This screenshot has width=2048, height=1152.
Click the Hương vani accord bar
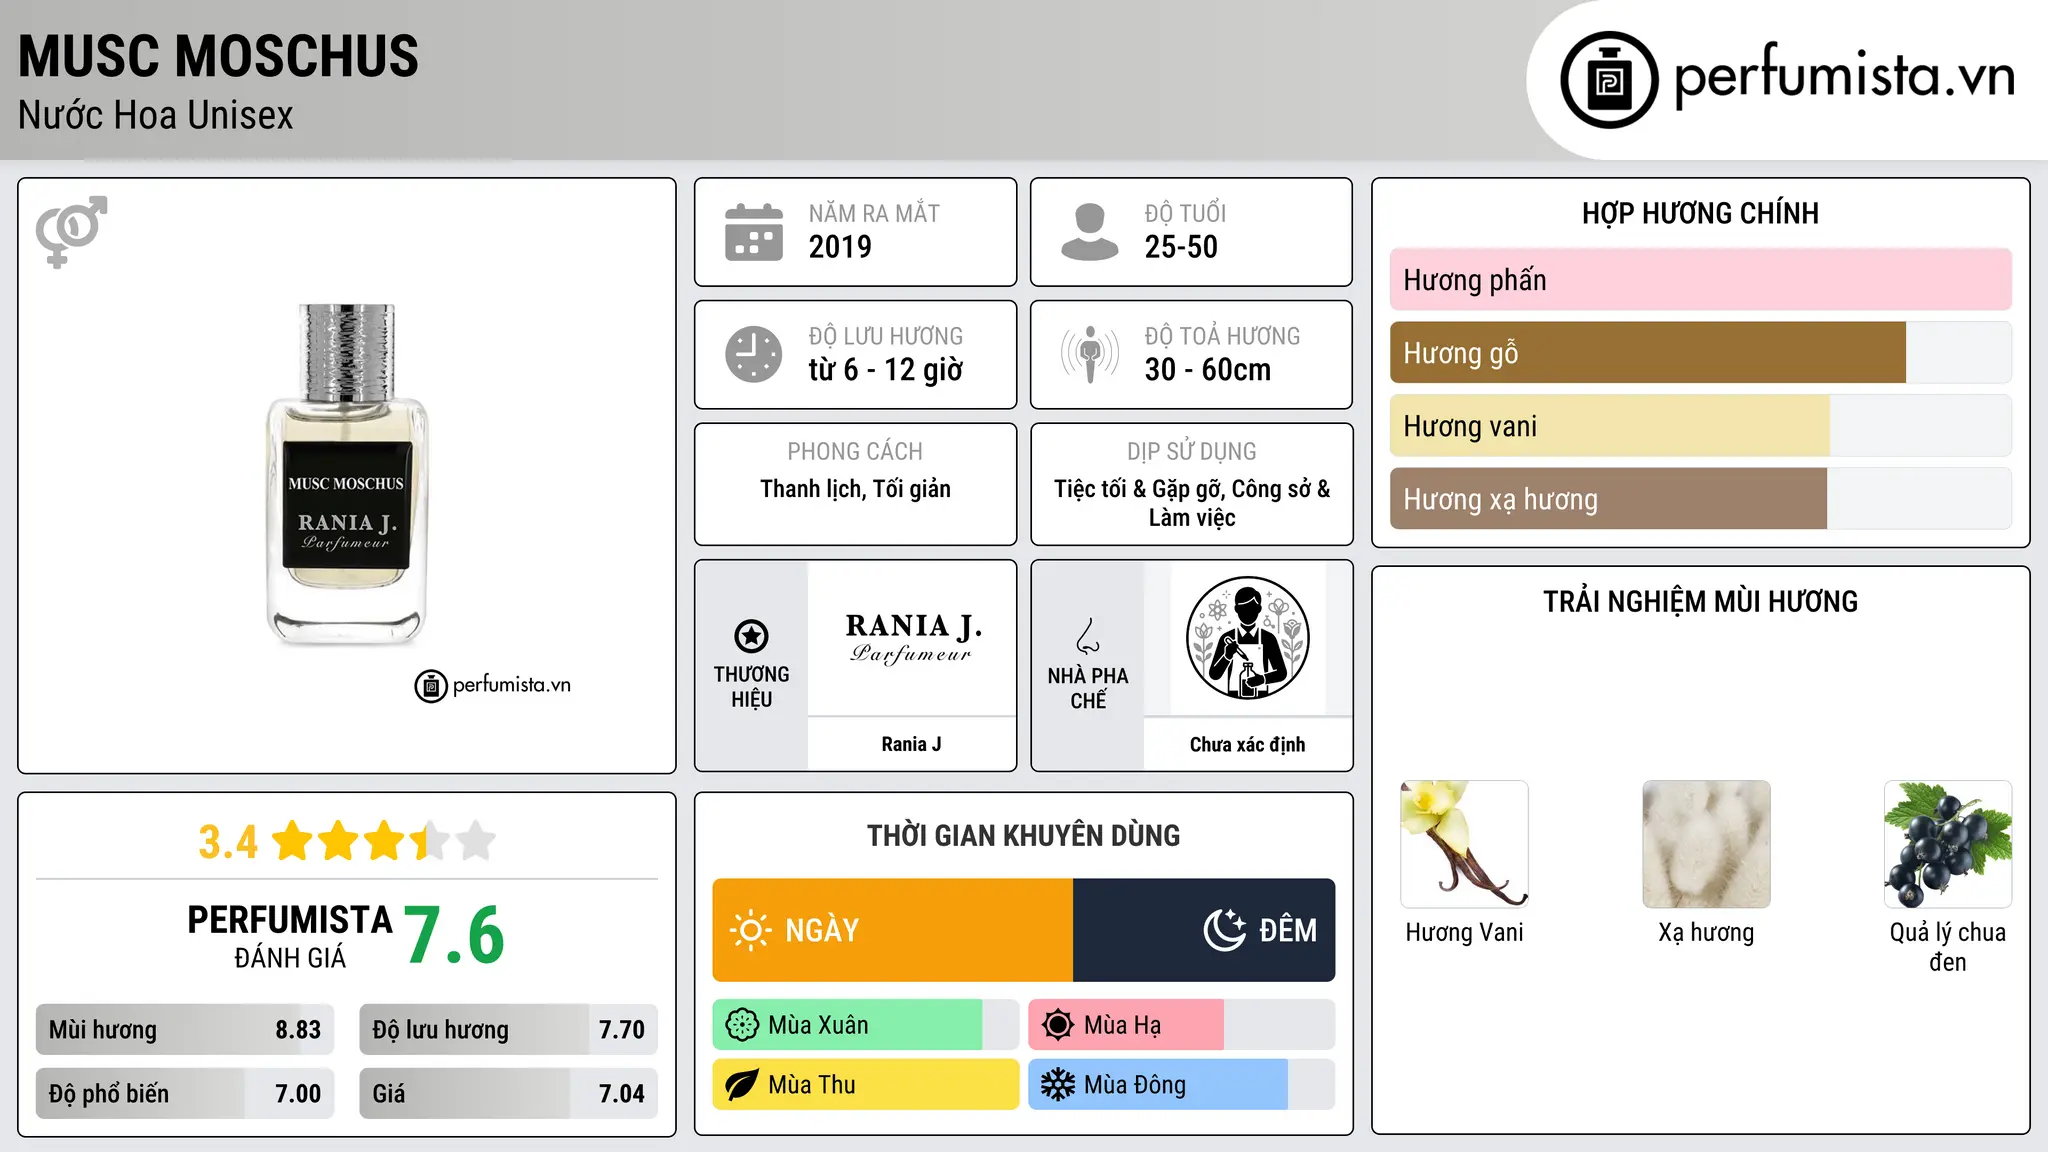click(x=1701, y=426)
